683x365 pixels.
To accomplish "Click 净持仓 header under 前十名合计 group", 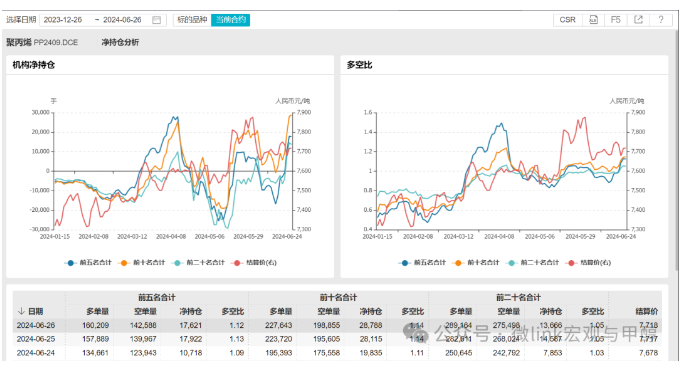I will (371, 311).
